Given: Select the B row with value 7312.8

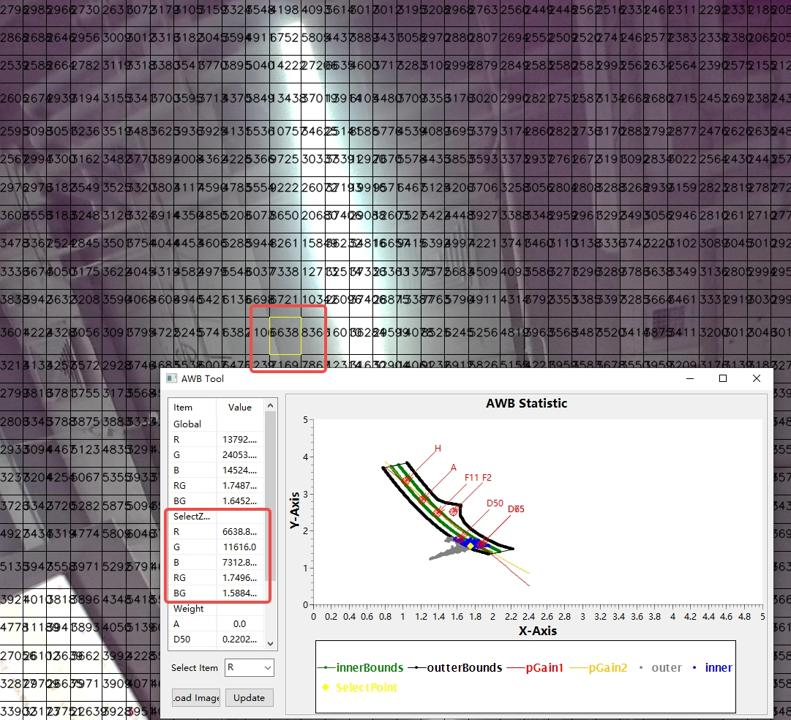Looking at the screenshot, I should pyautogui.click(x=216, y=562).
